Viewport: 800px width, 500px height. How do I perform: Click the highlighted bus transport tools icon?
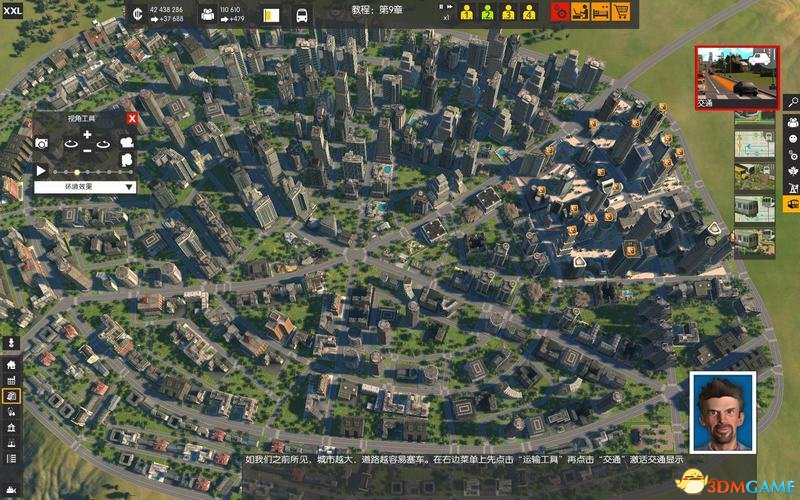pos(792,204)
